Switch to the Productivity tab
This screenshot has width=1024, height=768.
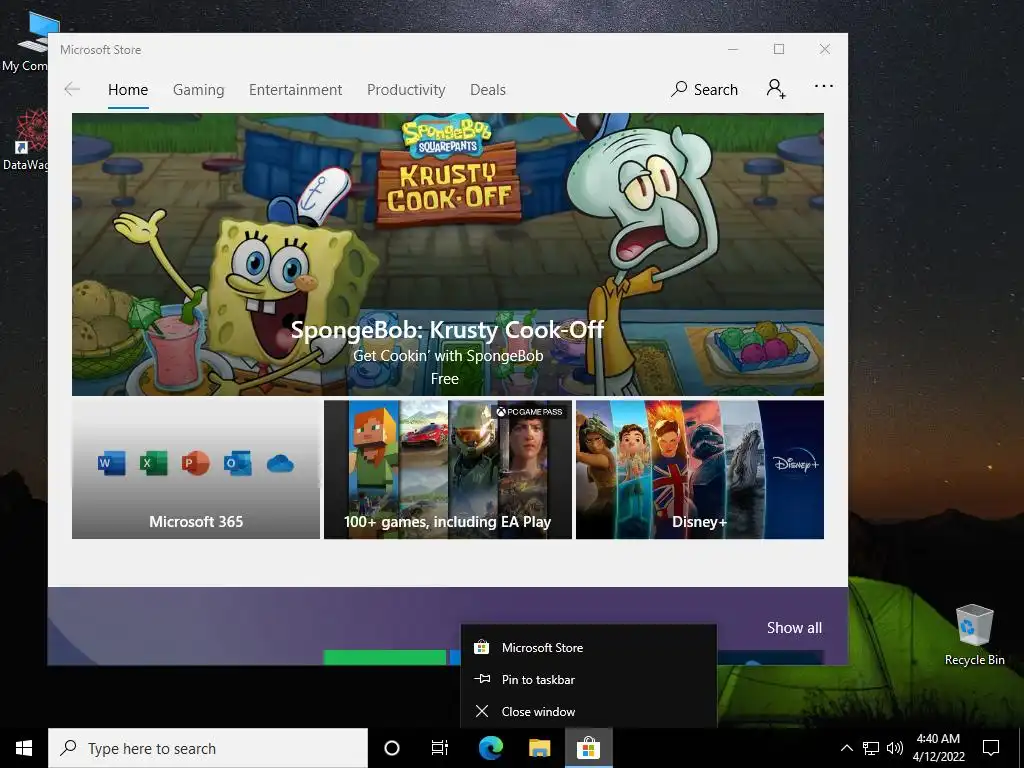click(x=406, y=89)
